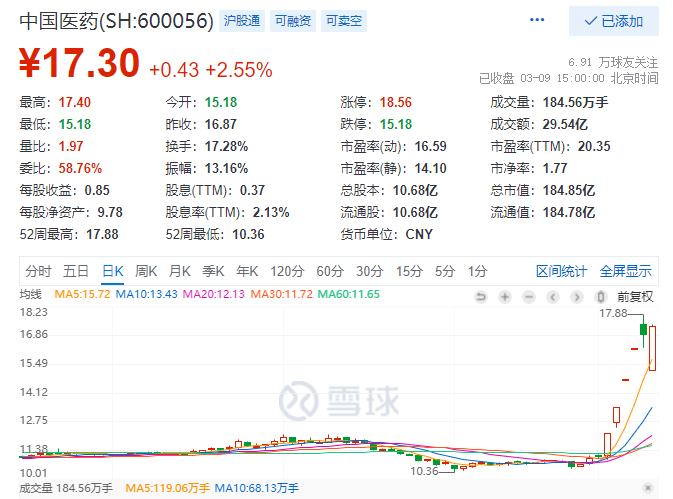The height and width of the screenshot is (499, 673).
Task: Click the MA60:11.65 indicator label
Action: coord(349,294)
